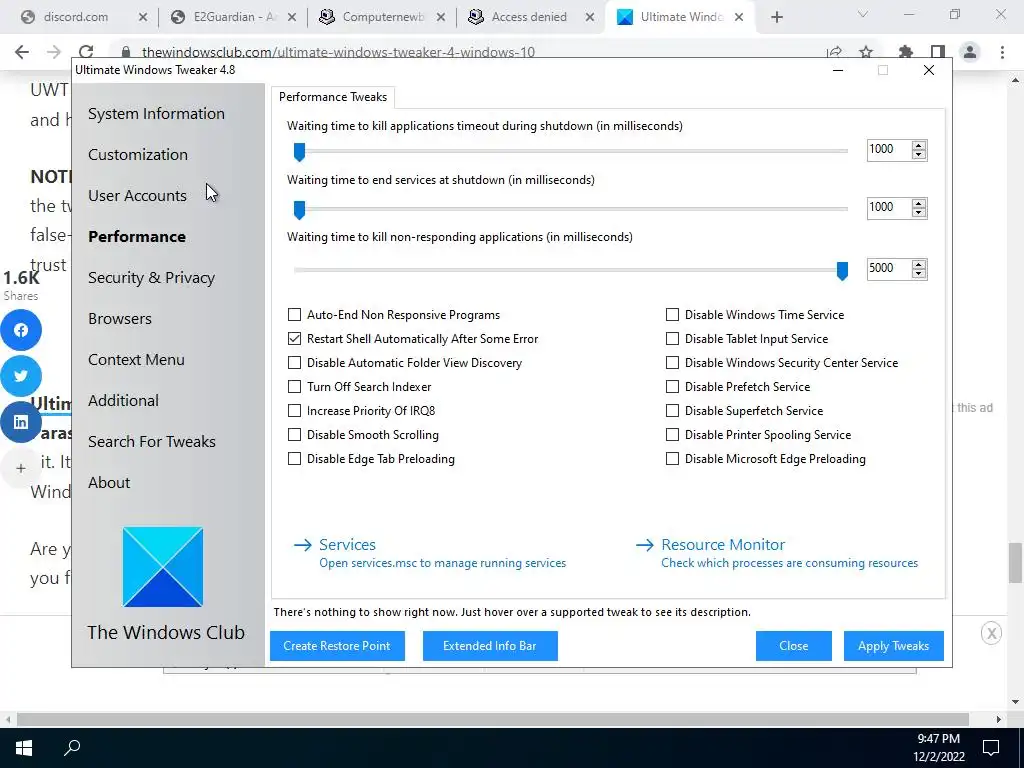1024x768 pixels.
Task: Open a new browser tab with plus
Action: tap(776, 17)
